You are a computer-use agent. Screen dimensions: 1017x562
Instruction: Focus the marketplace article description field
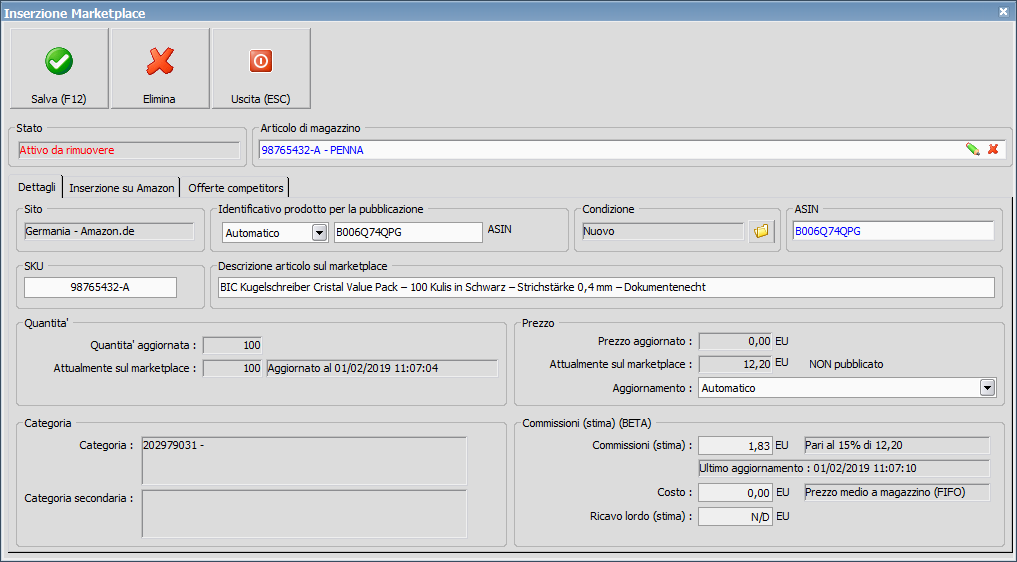coord(606,287)
